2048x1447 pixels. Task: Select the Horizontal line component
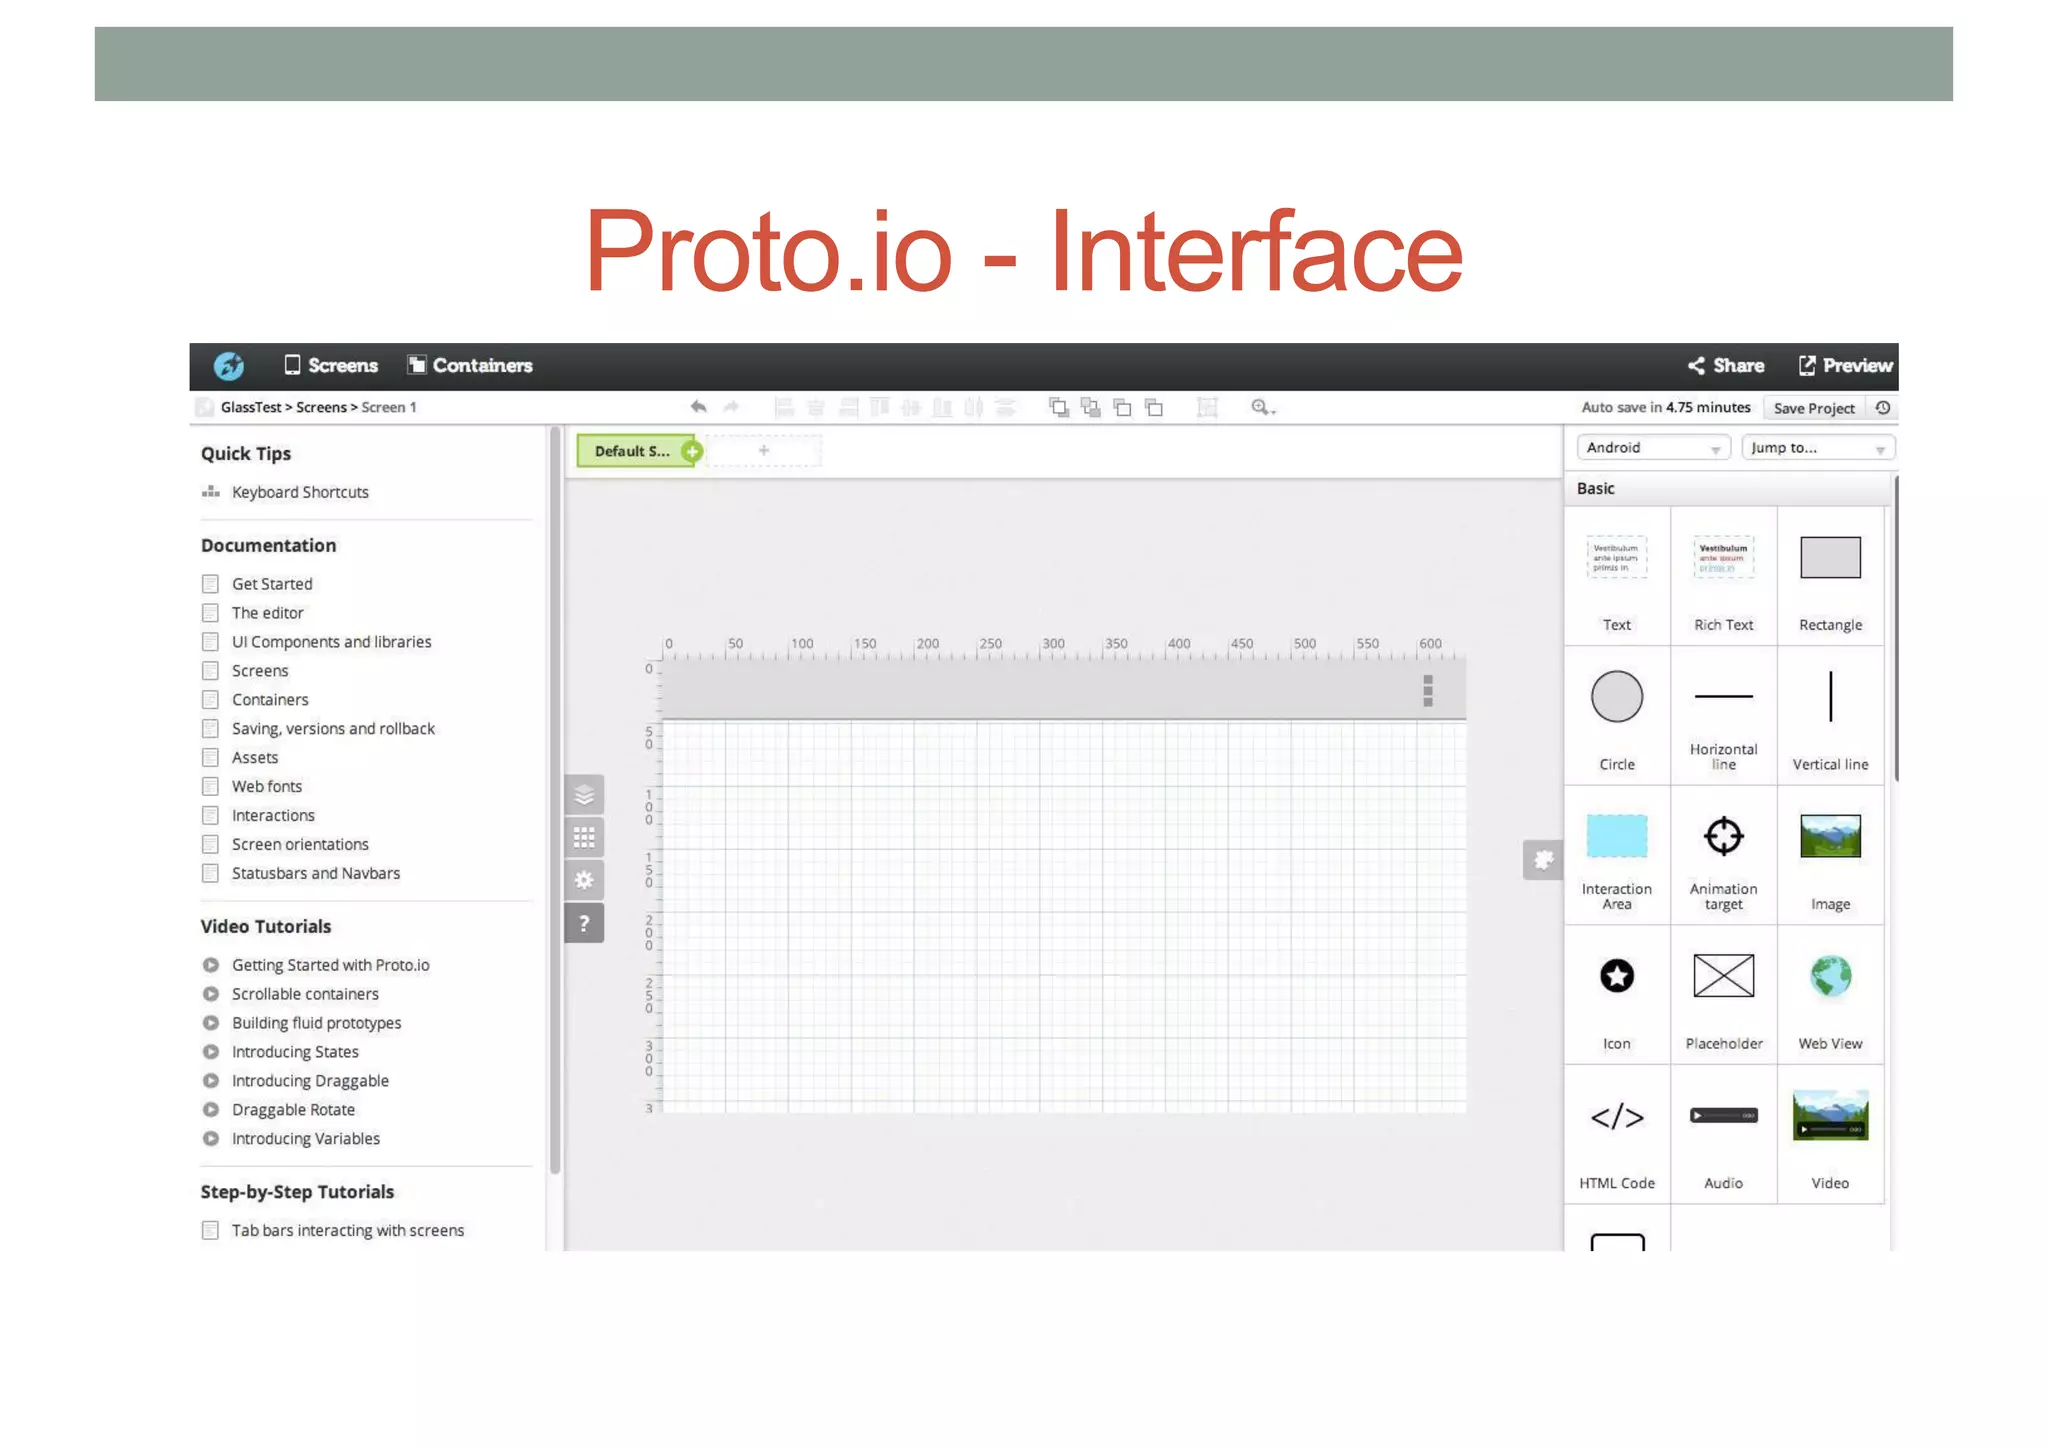click(x=1724, y=715)
